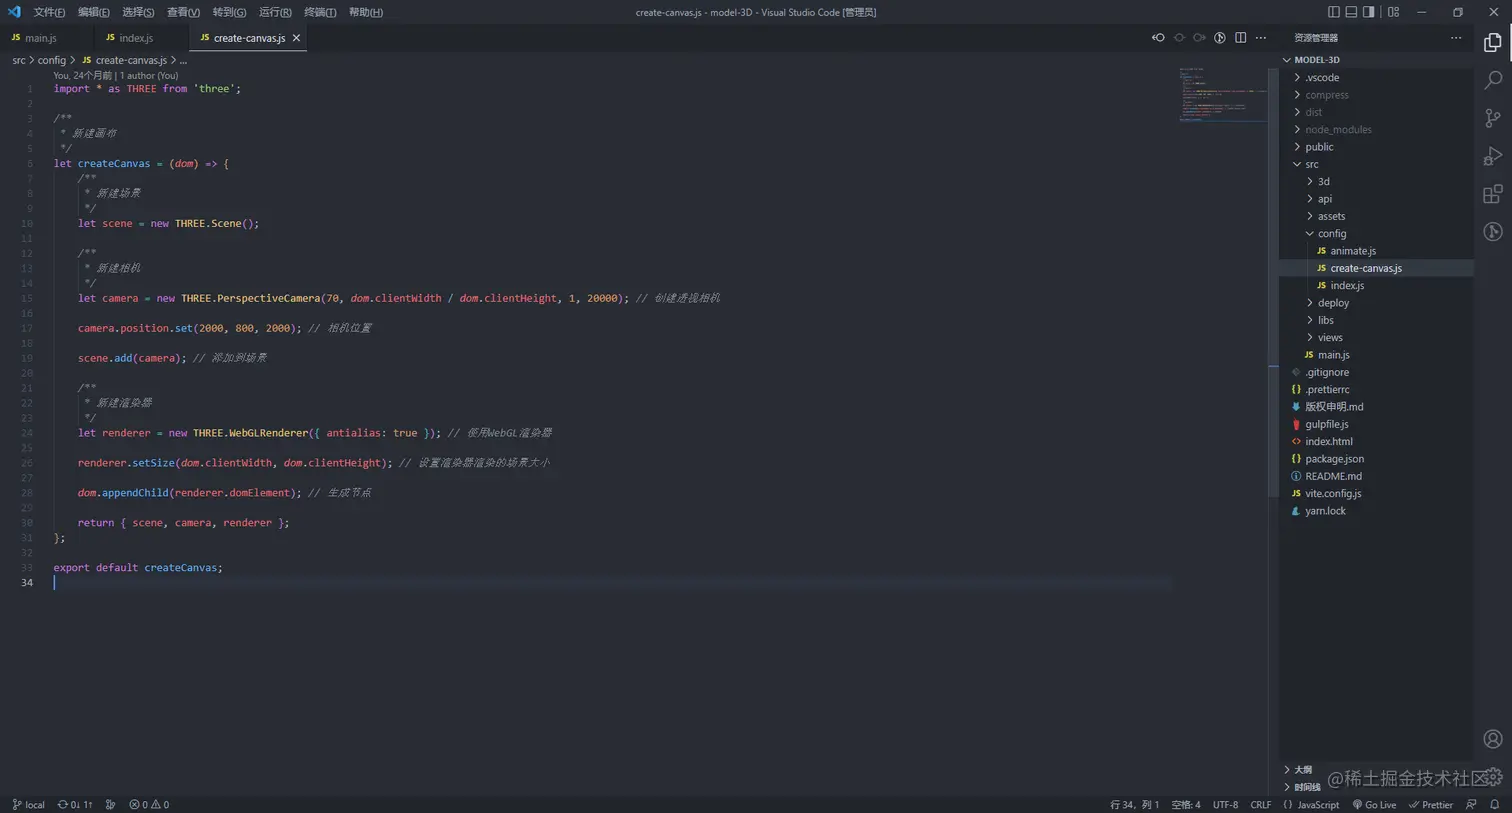Collapse the config folder
The image size is (1512, 813).
tap(1376, 233)
